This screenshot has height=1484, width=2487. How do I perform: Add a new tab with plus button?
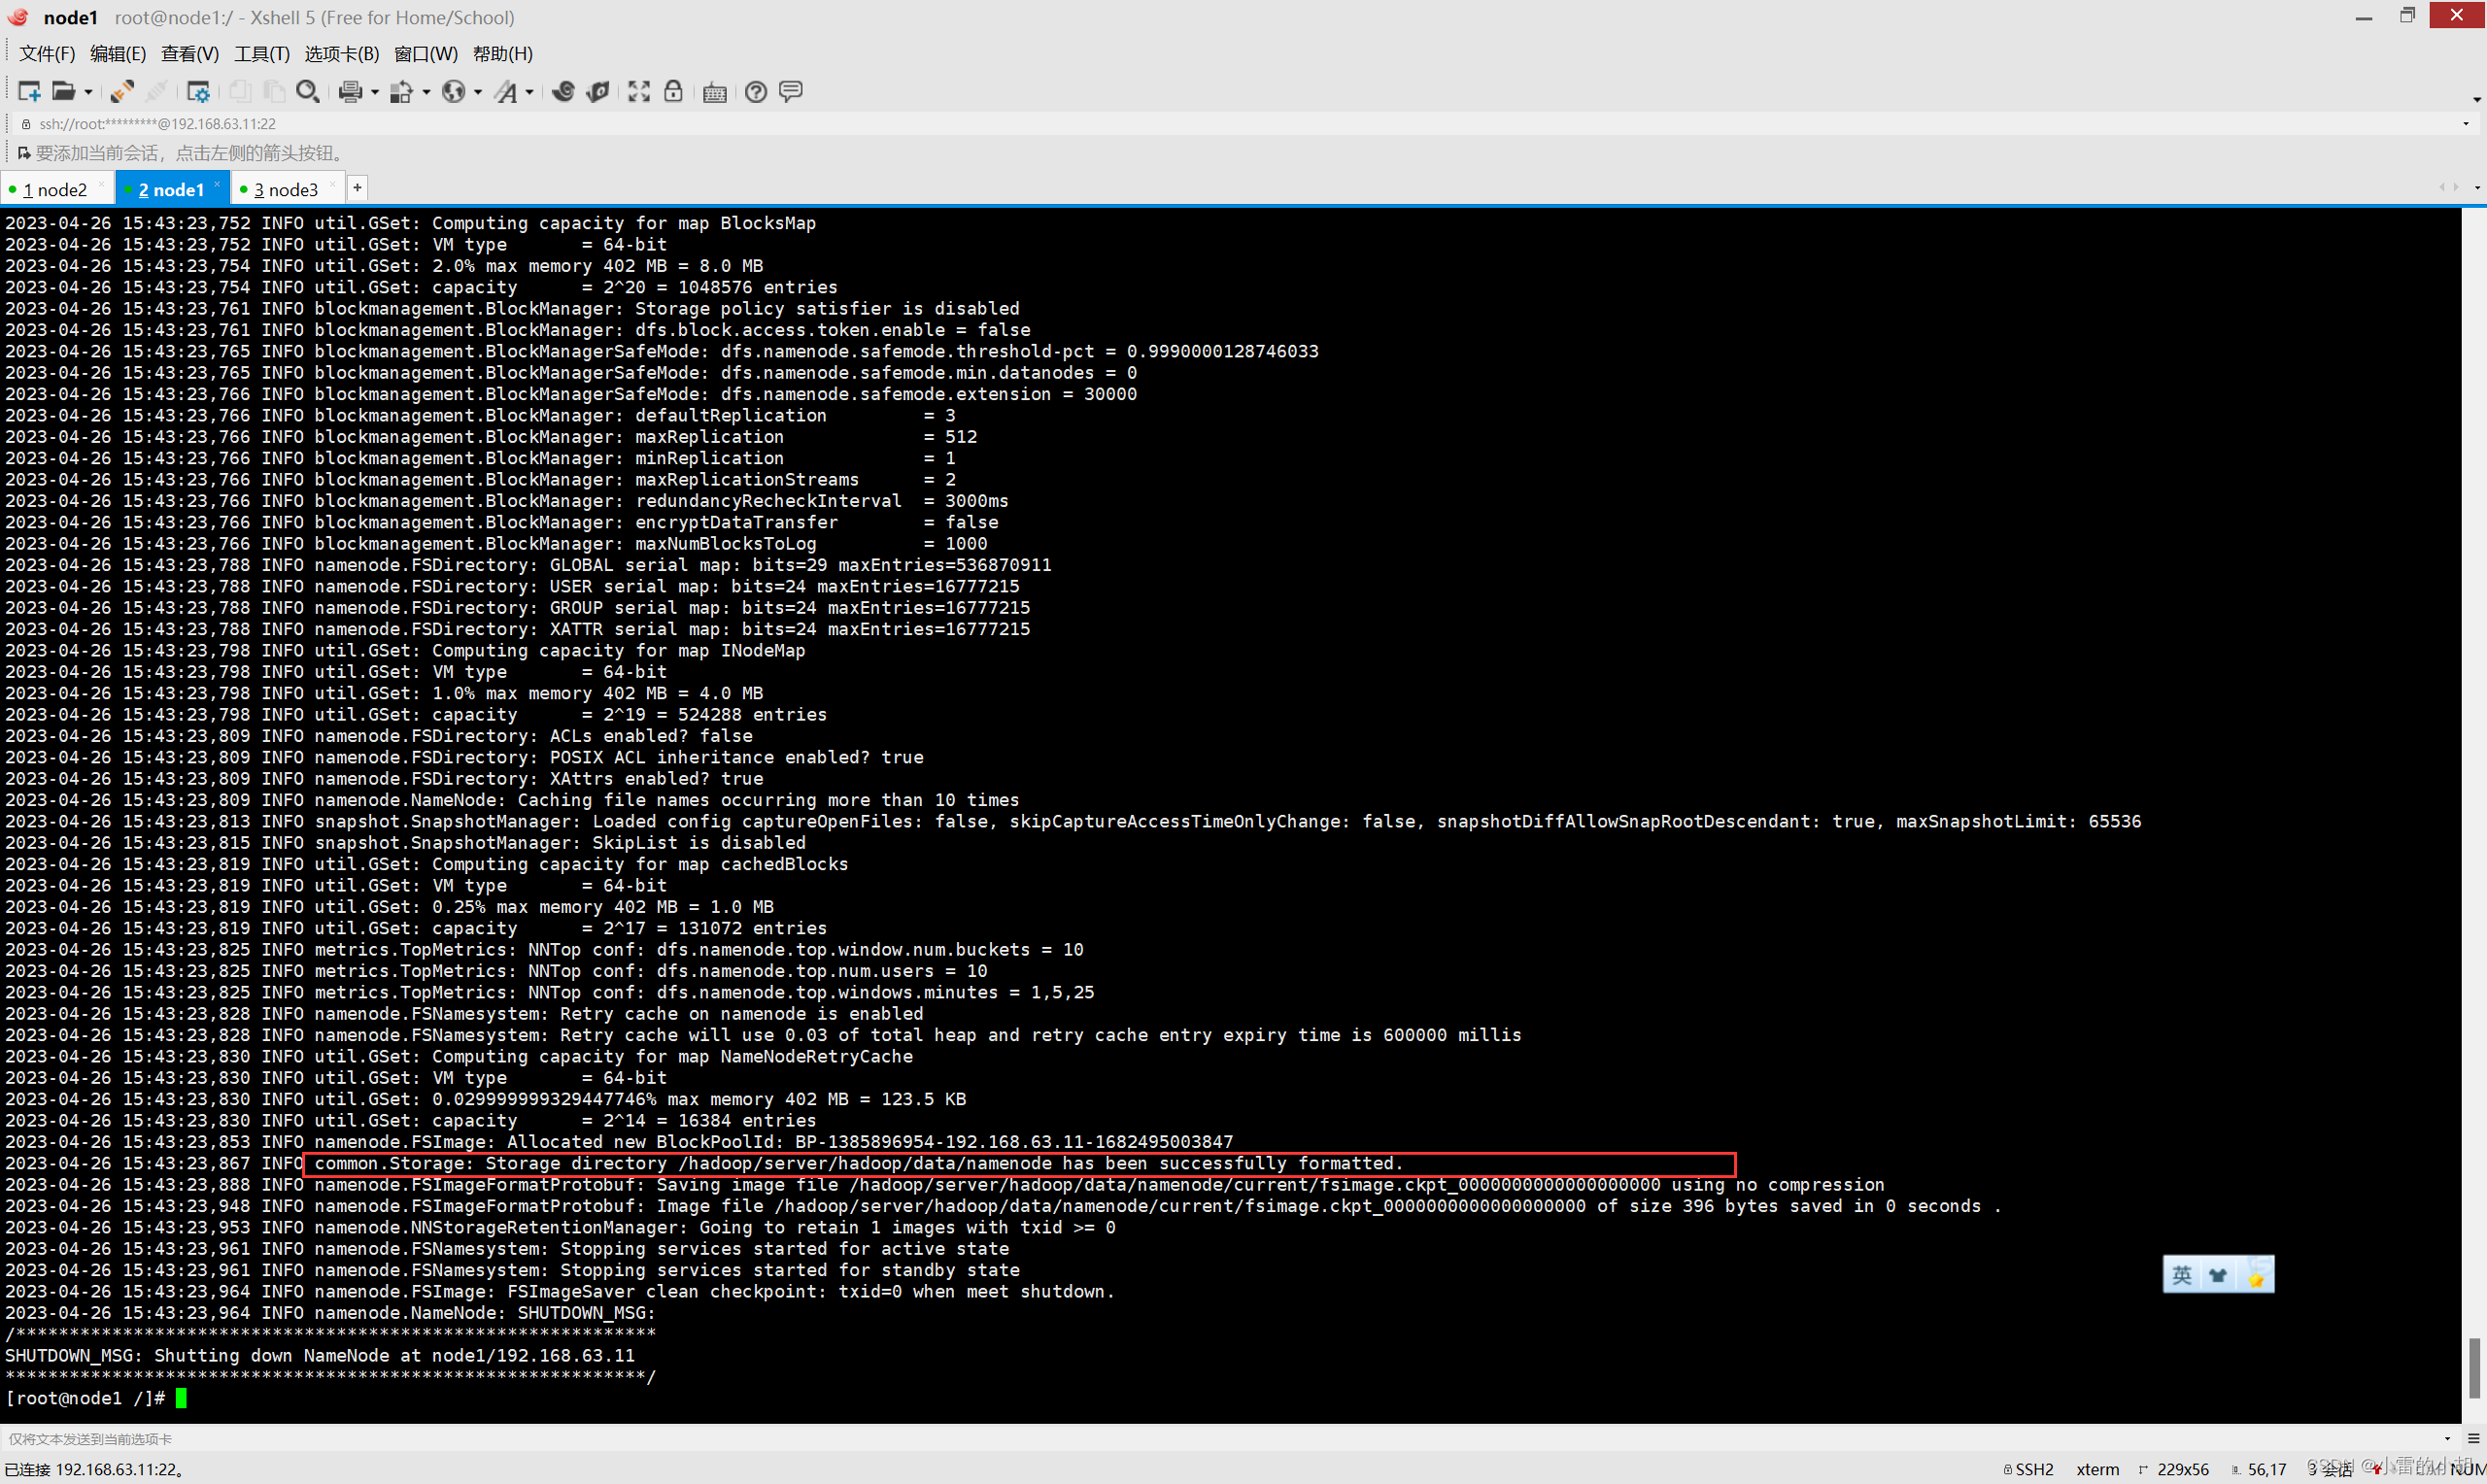[x=357, y=188]
